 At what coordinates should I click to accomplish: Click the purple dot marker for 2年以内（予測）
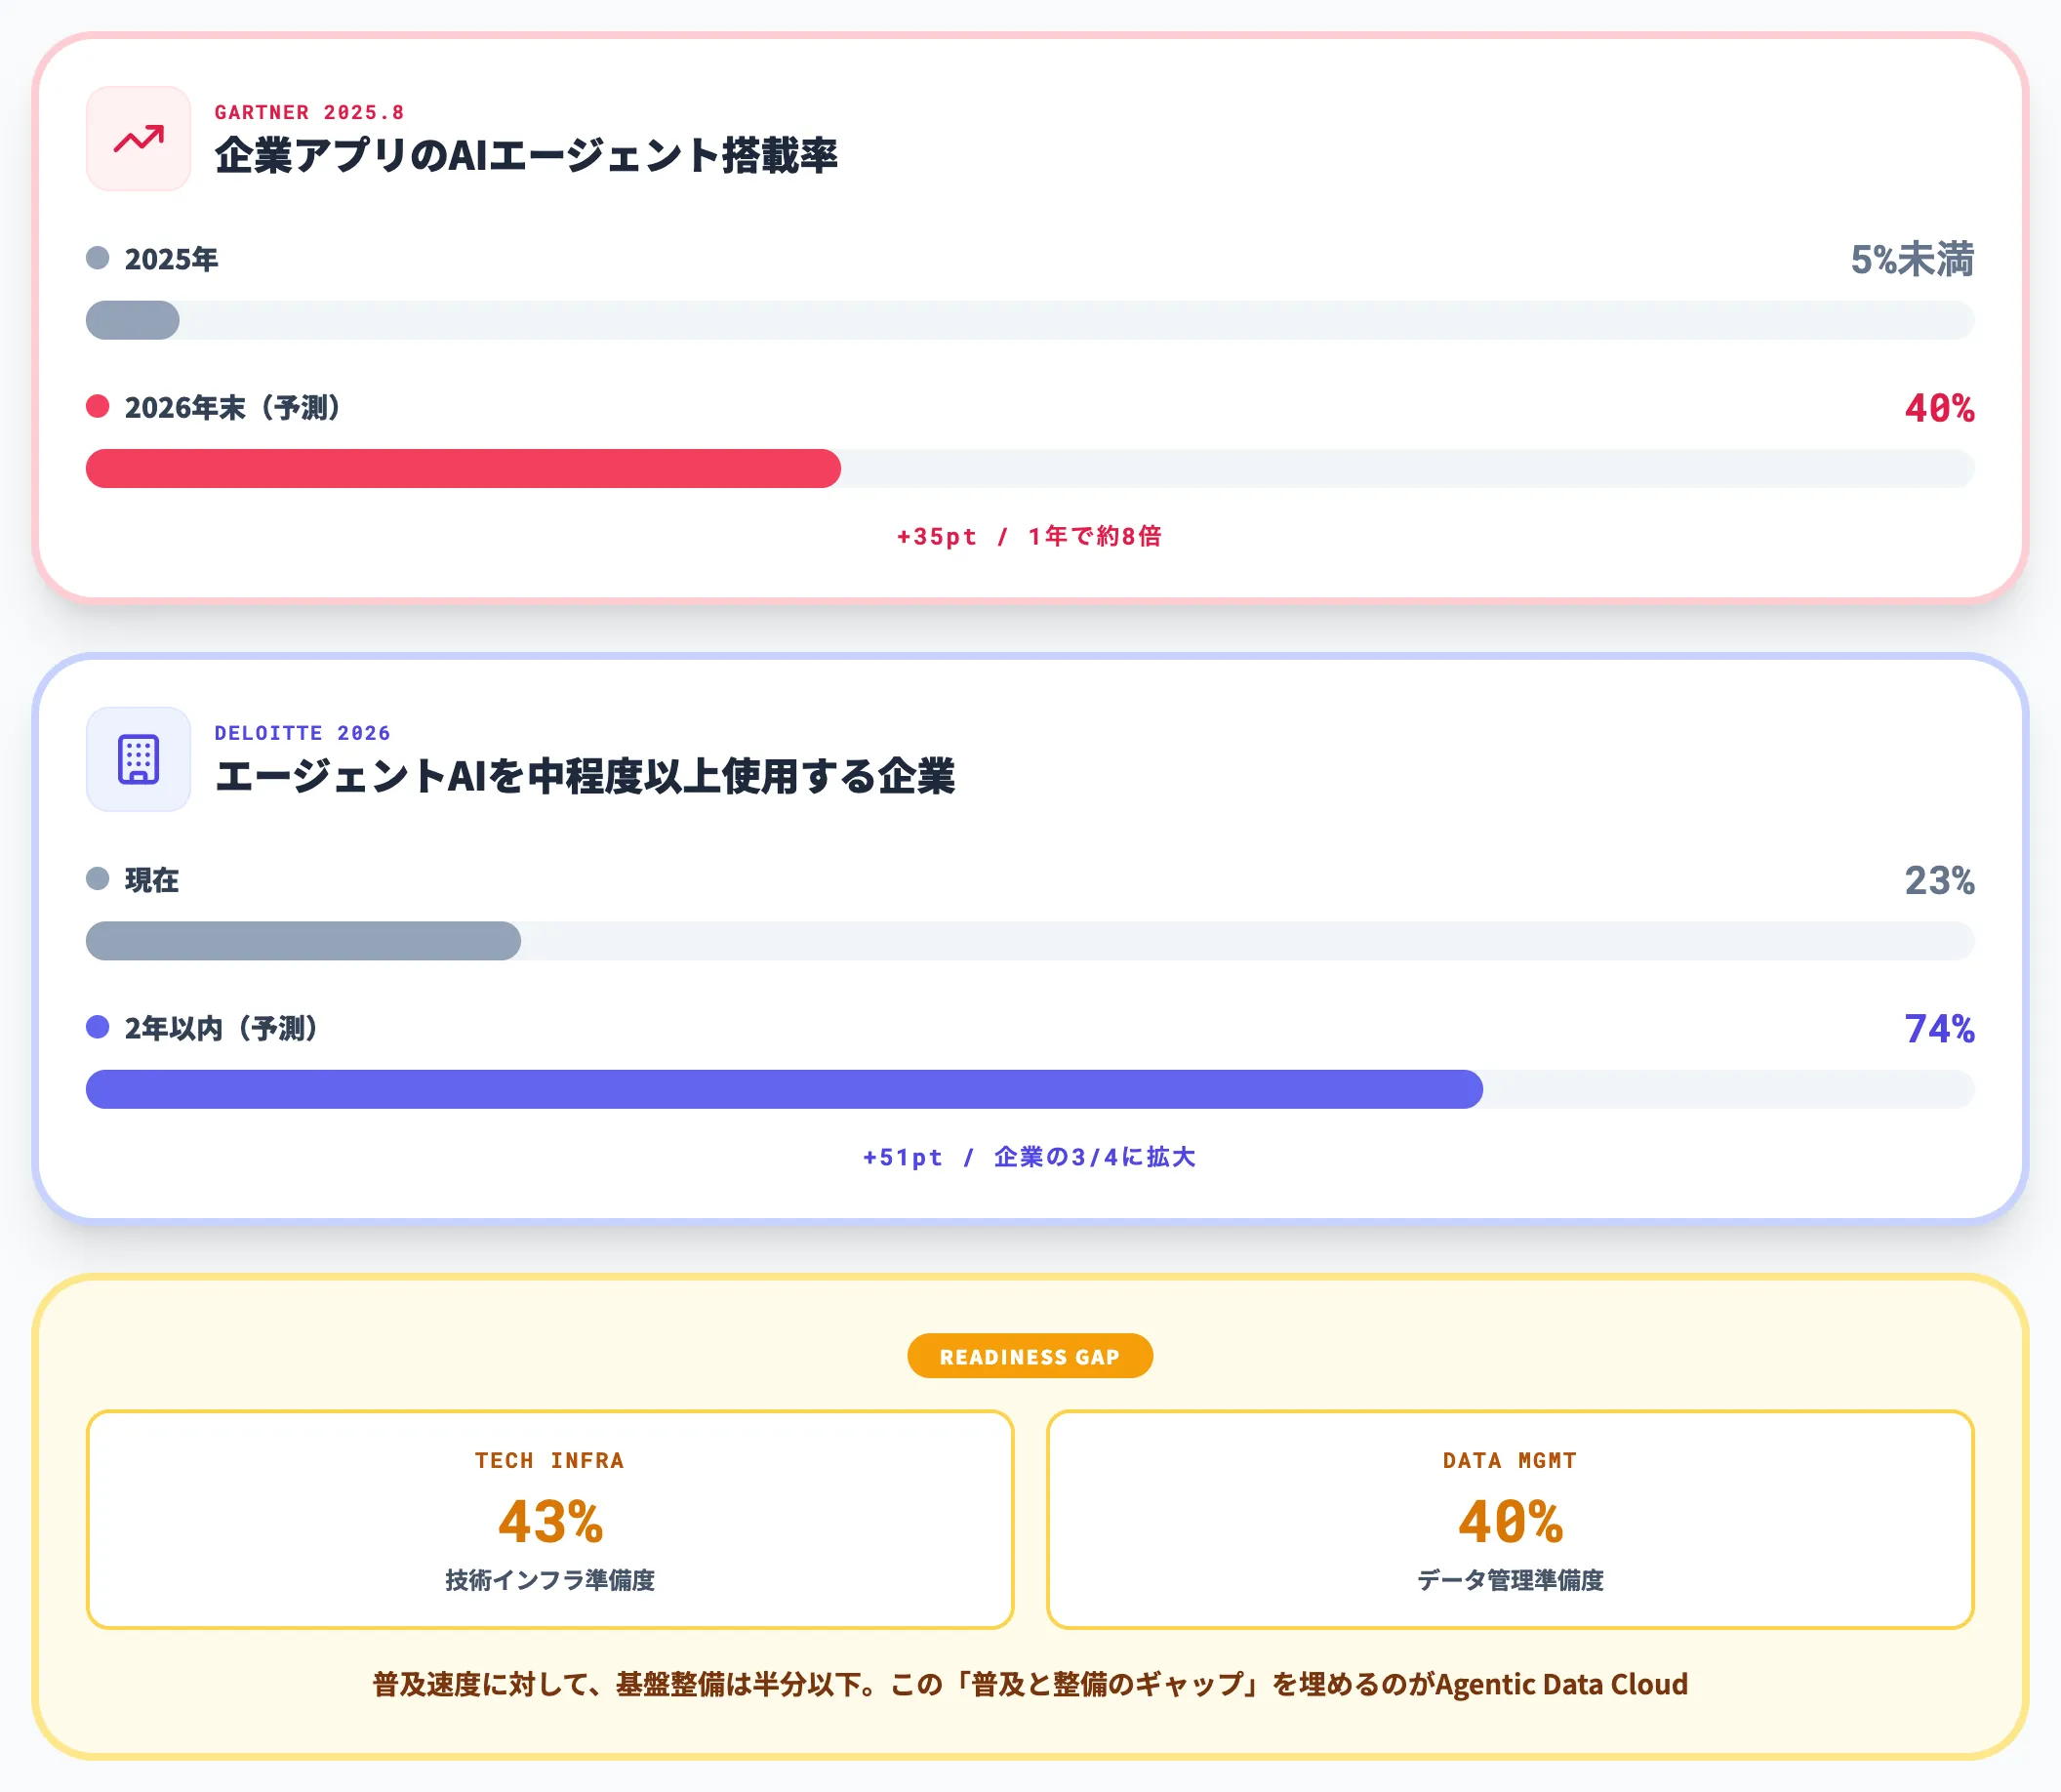click(x=96, y=1027)
